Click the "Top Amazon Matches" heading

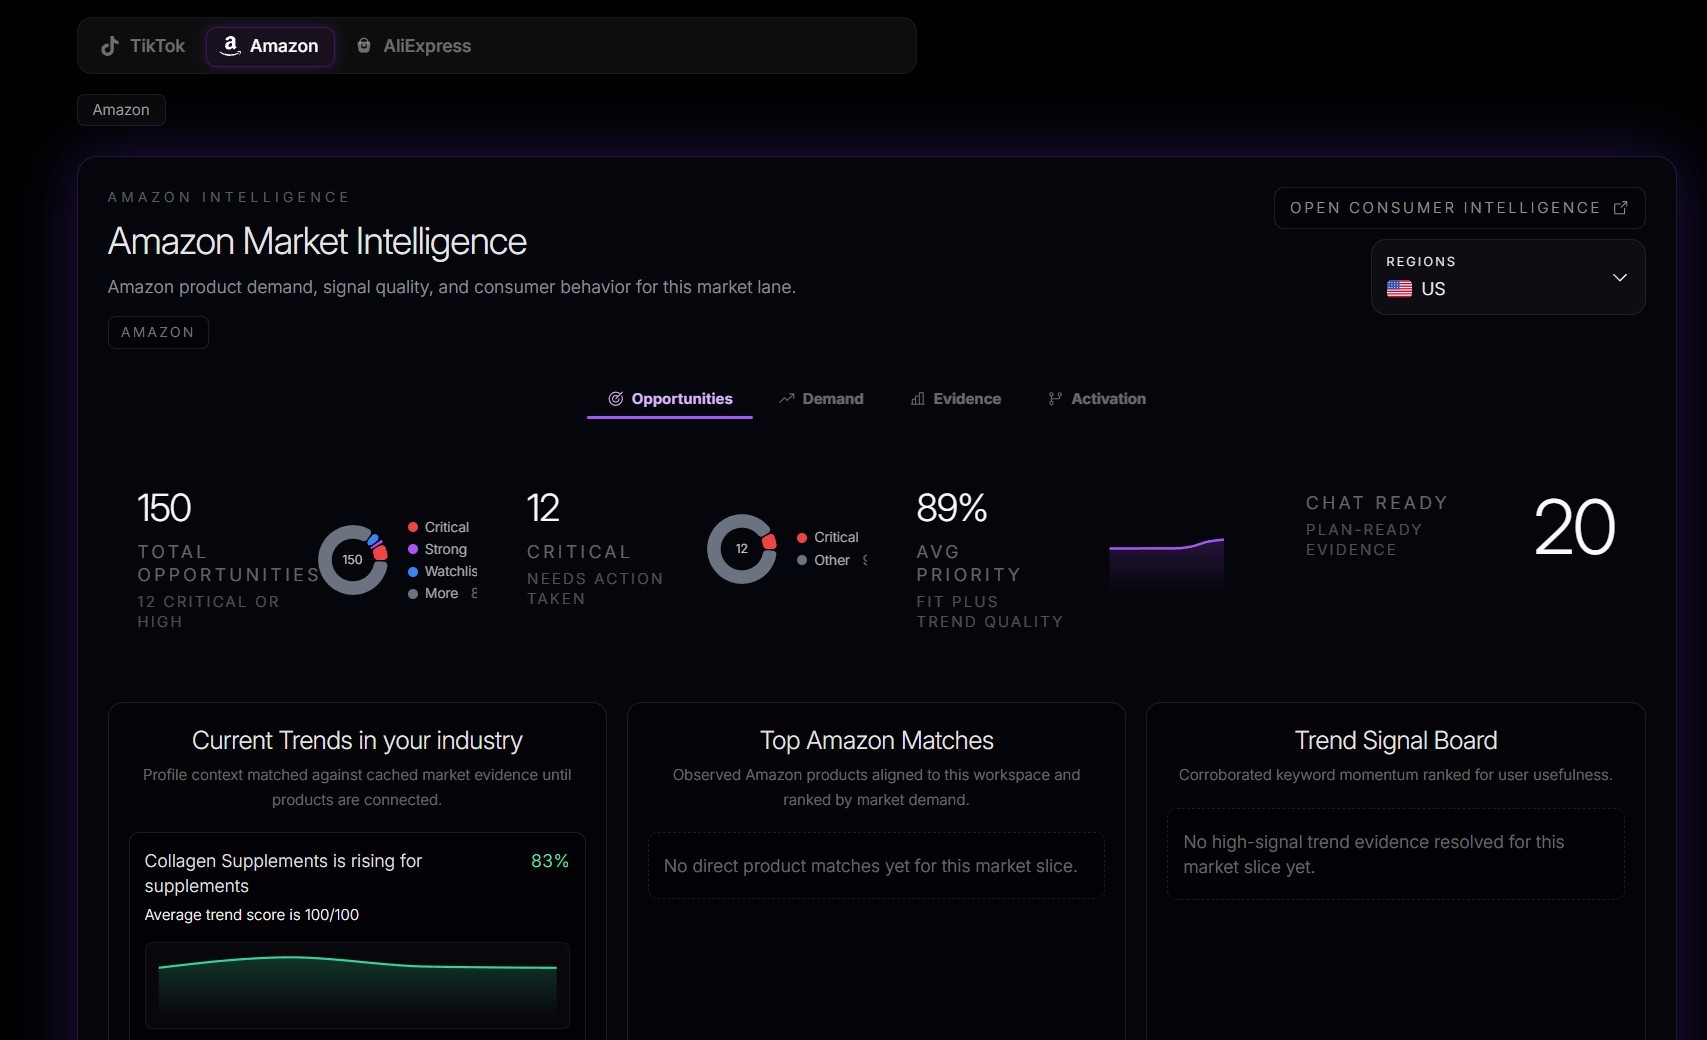point(877,740)
